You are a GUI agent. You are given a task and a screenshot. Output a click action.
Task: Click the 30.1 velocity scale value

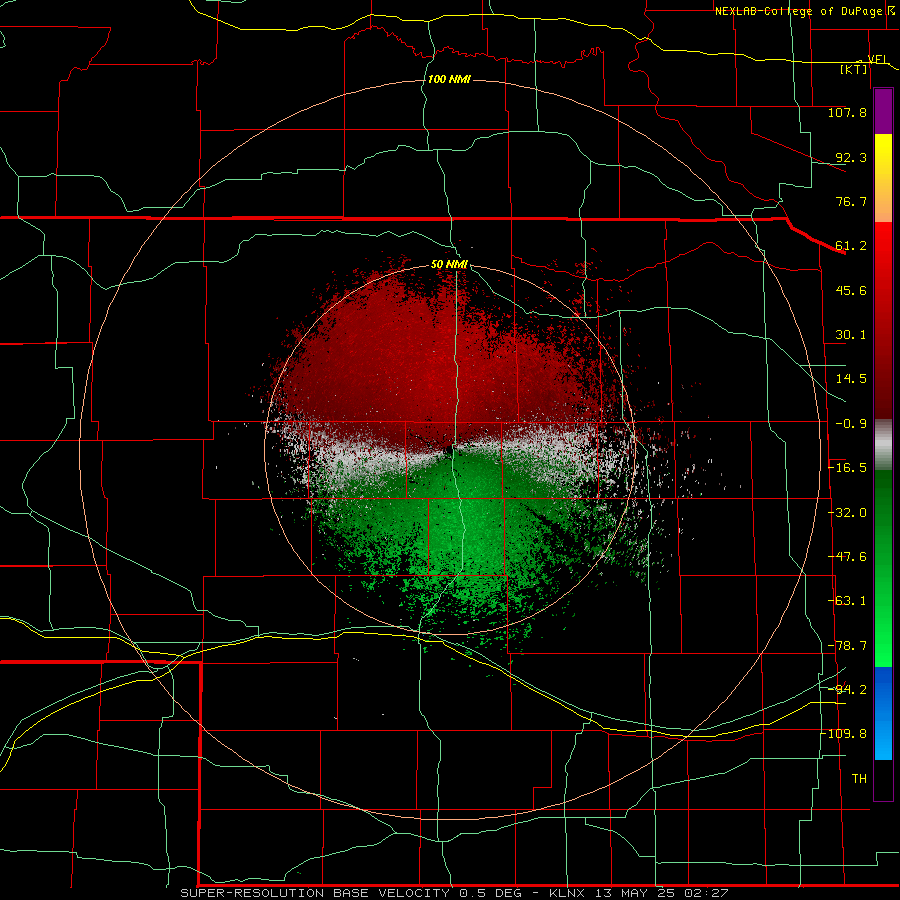tap(851, 335)
